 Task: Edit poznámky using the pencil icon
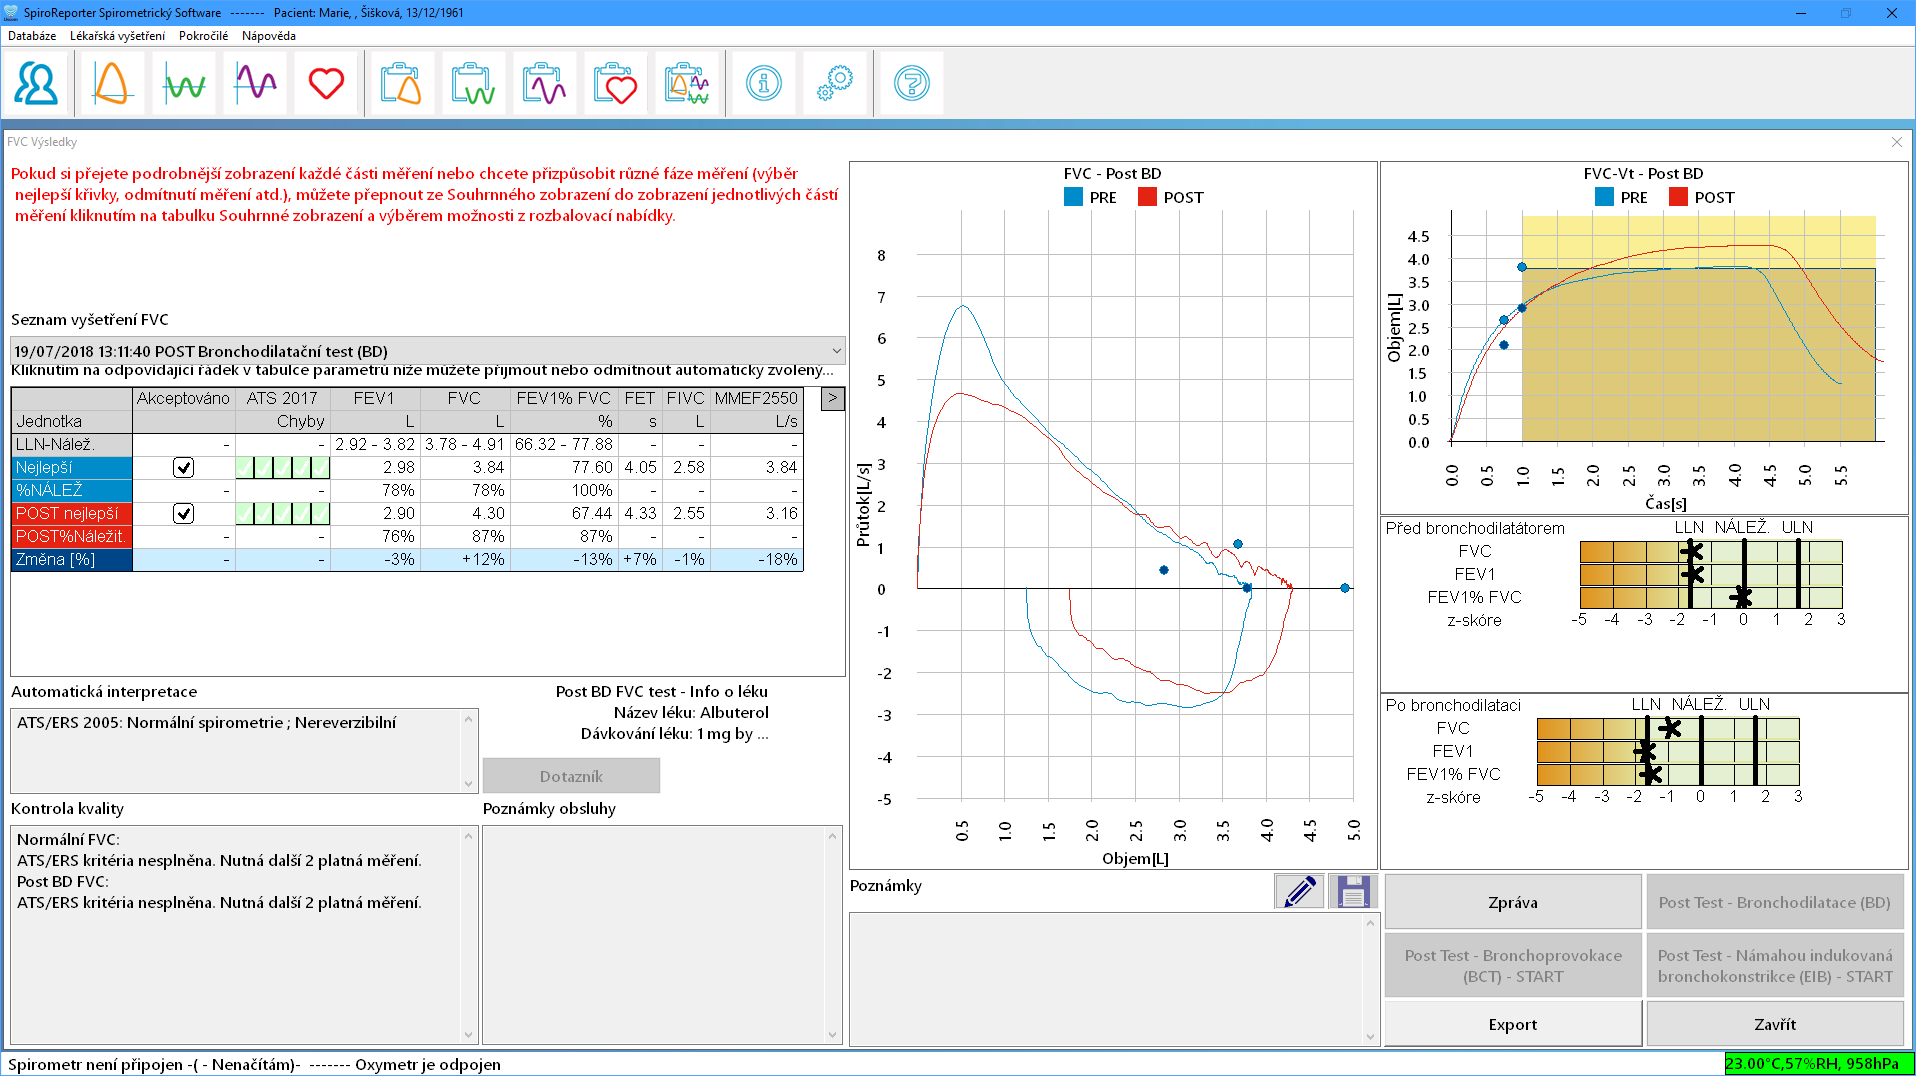[1298, 890]
